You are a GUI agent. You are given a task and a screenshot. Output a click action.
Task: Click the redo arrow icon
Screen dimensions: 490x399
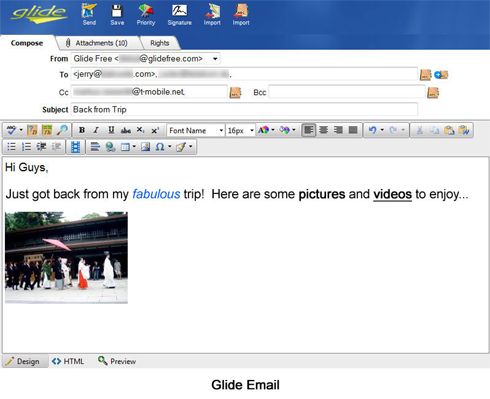pos(393,130)
